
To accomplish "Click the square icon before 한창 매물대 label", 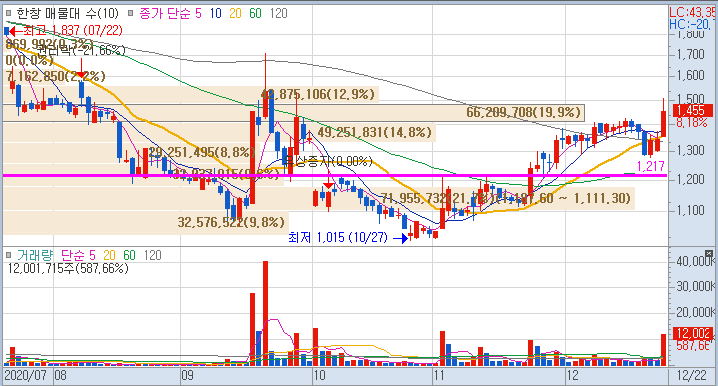I will tap(8, 13).
